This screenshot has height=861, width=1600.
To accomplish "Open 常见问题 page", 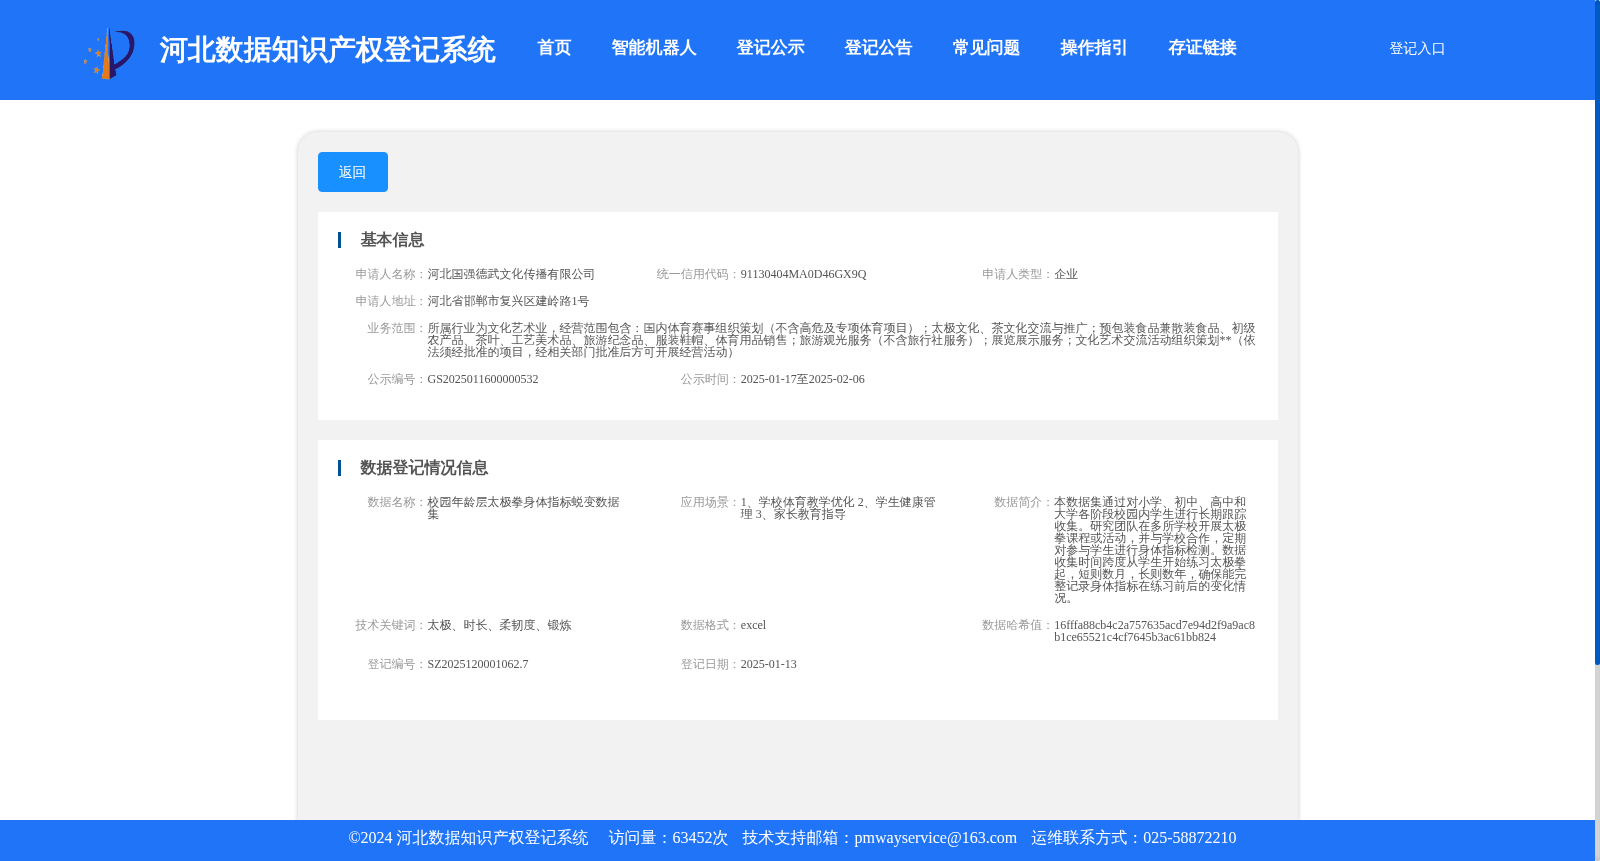I will [987, 48].
